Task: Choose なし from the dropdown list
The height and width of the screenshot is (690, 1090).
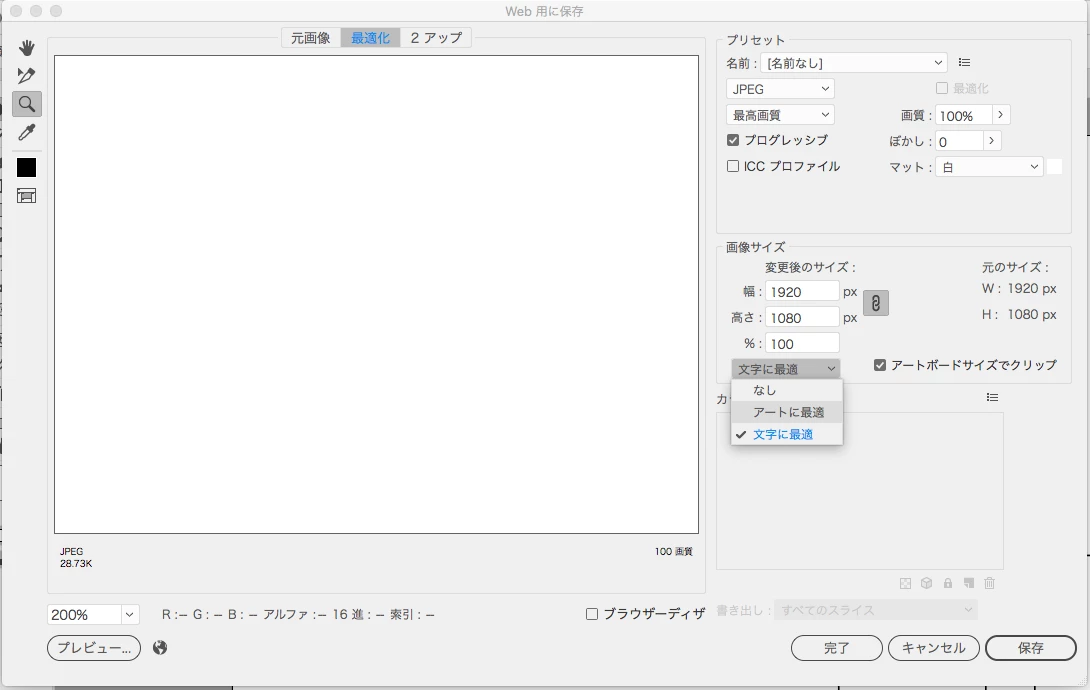Action: pos(787,391)
